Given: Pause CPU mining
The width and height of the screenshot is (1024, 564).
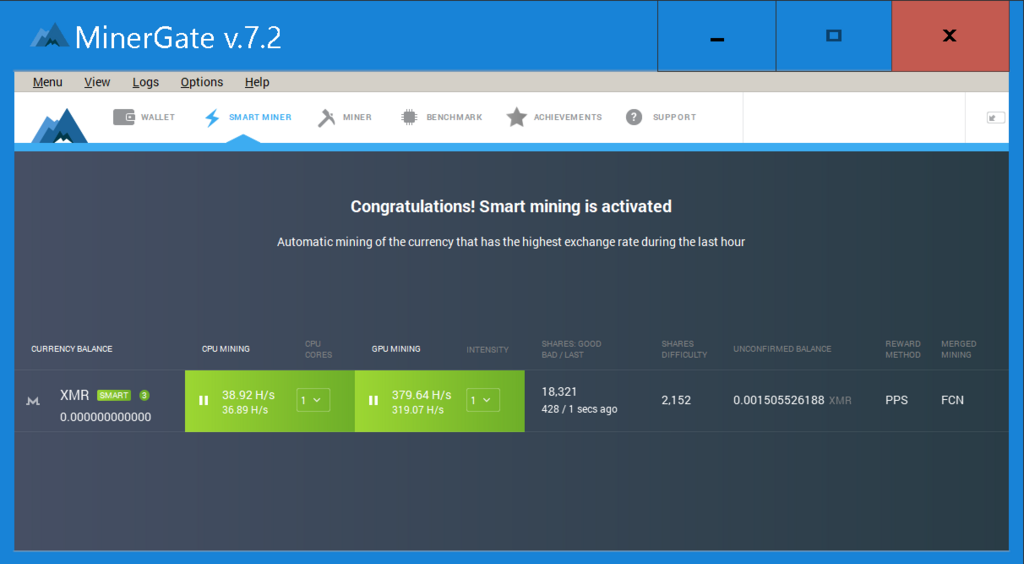Looking at the screenshot, I should (x=204, y=400).
